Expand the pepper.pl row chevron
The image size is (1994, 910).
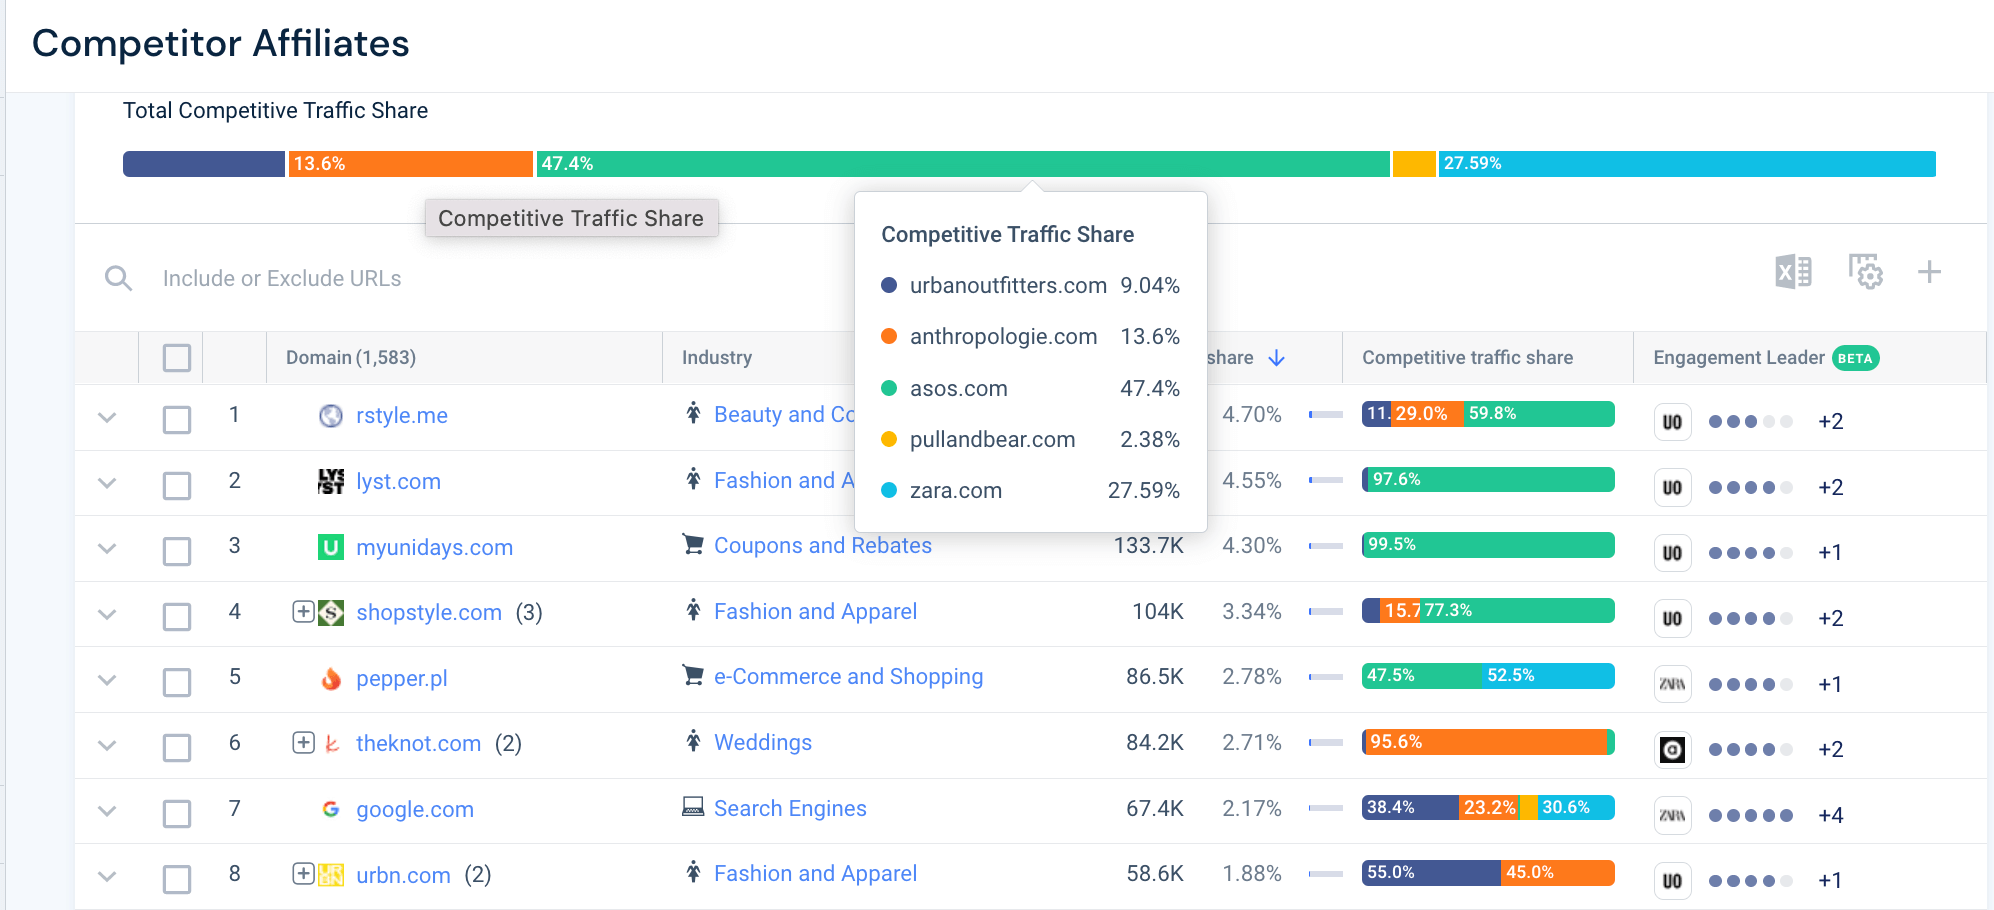(107, 680)
